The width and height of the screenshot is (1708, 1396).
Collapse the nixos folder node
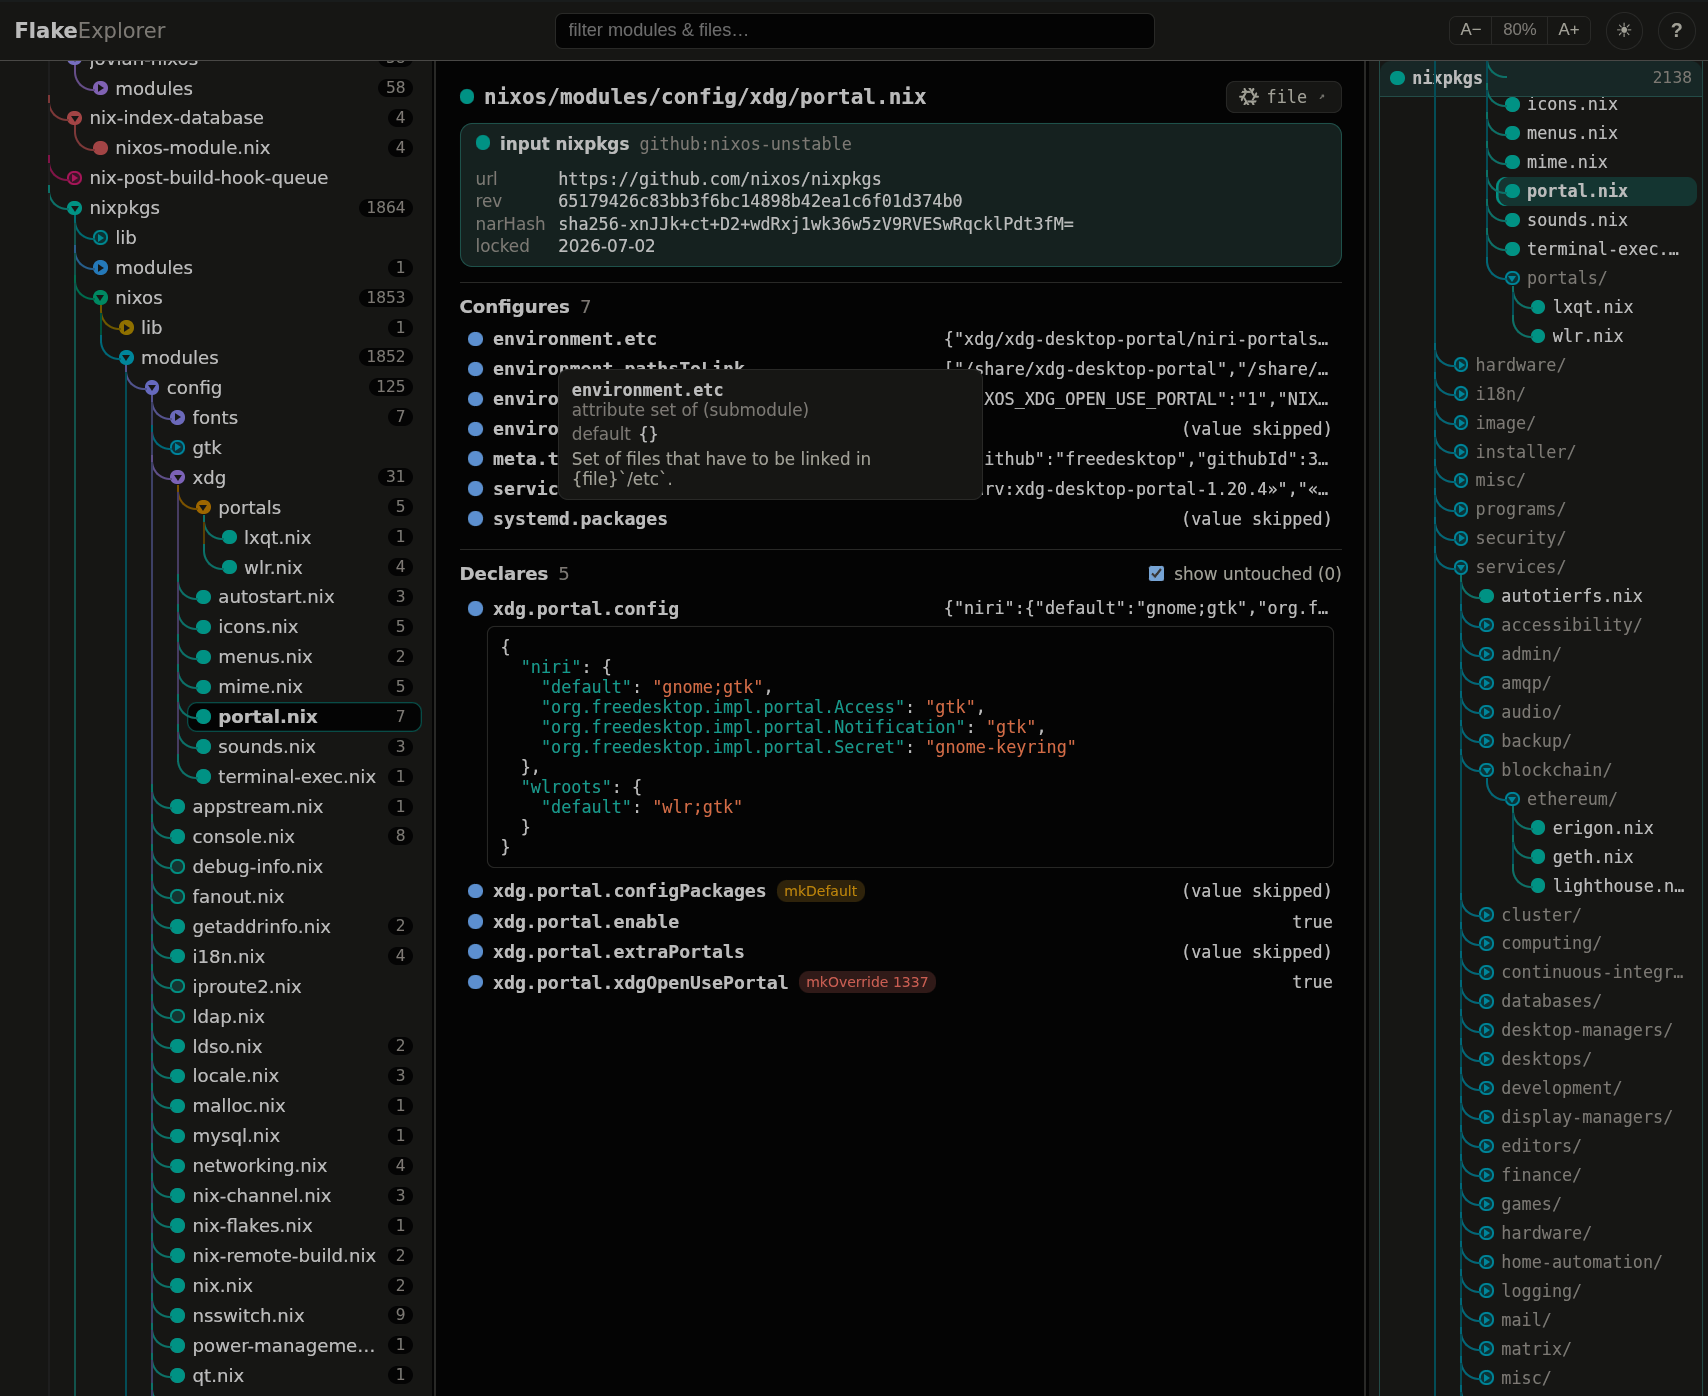[x=100, y=298]
